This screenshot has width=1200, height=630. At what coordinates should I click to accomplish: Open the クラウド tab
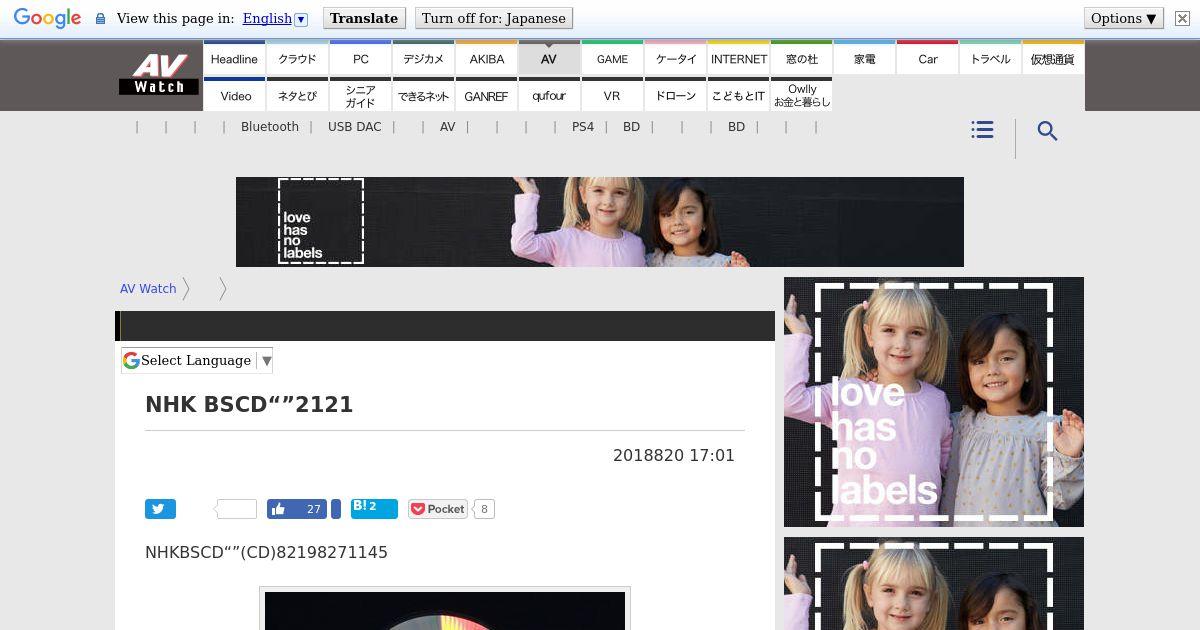tap(297, 58)
